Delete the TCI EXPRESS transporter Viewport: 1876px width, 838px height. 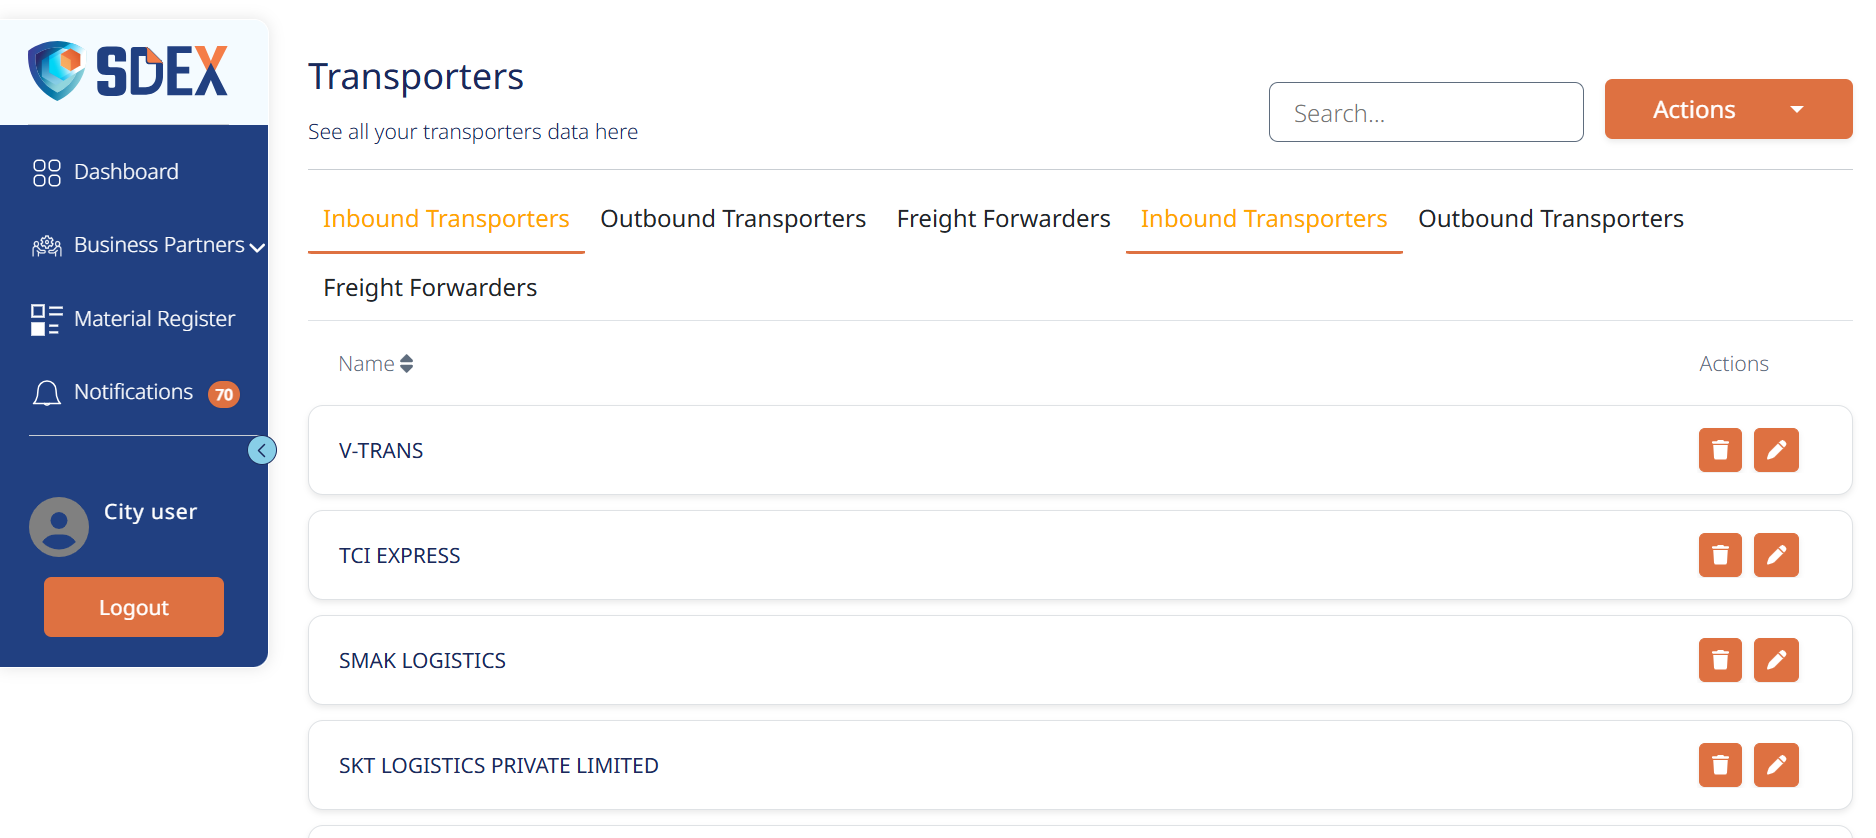coord(1720,555)
